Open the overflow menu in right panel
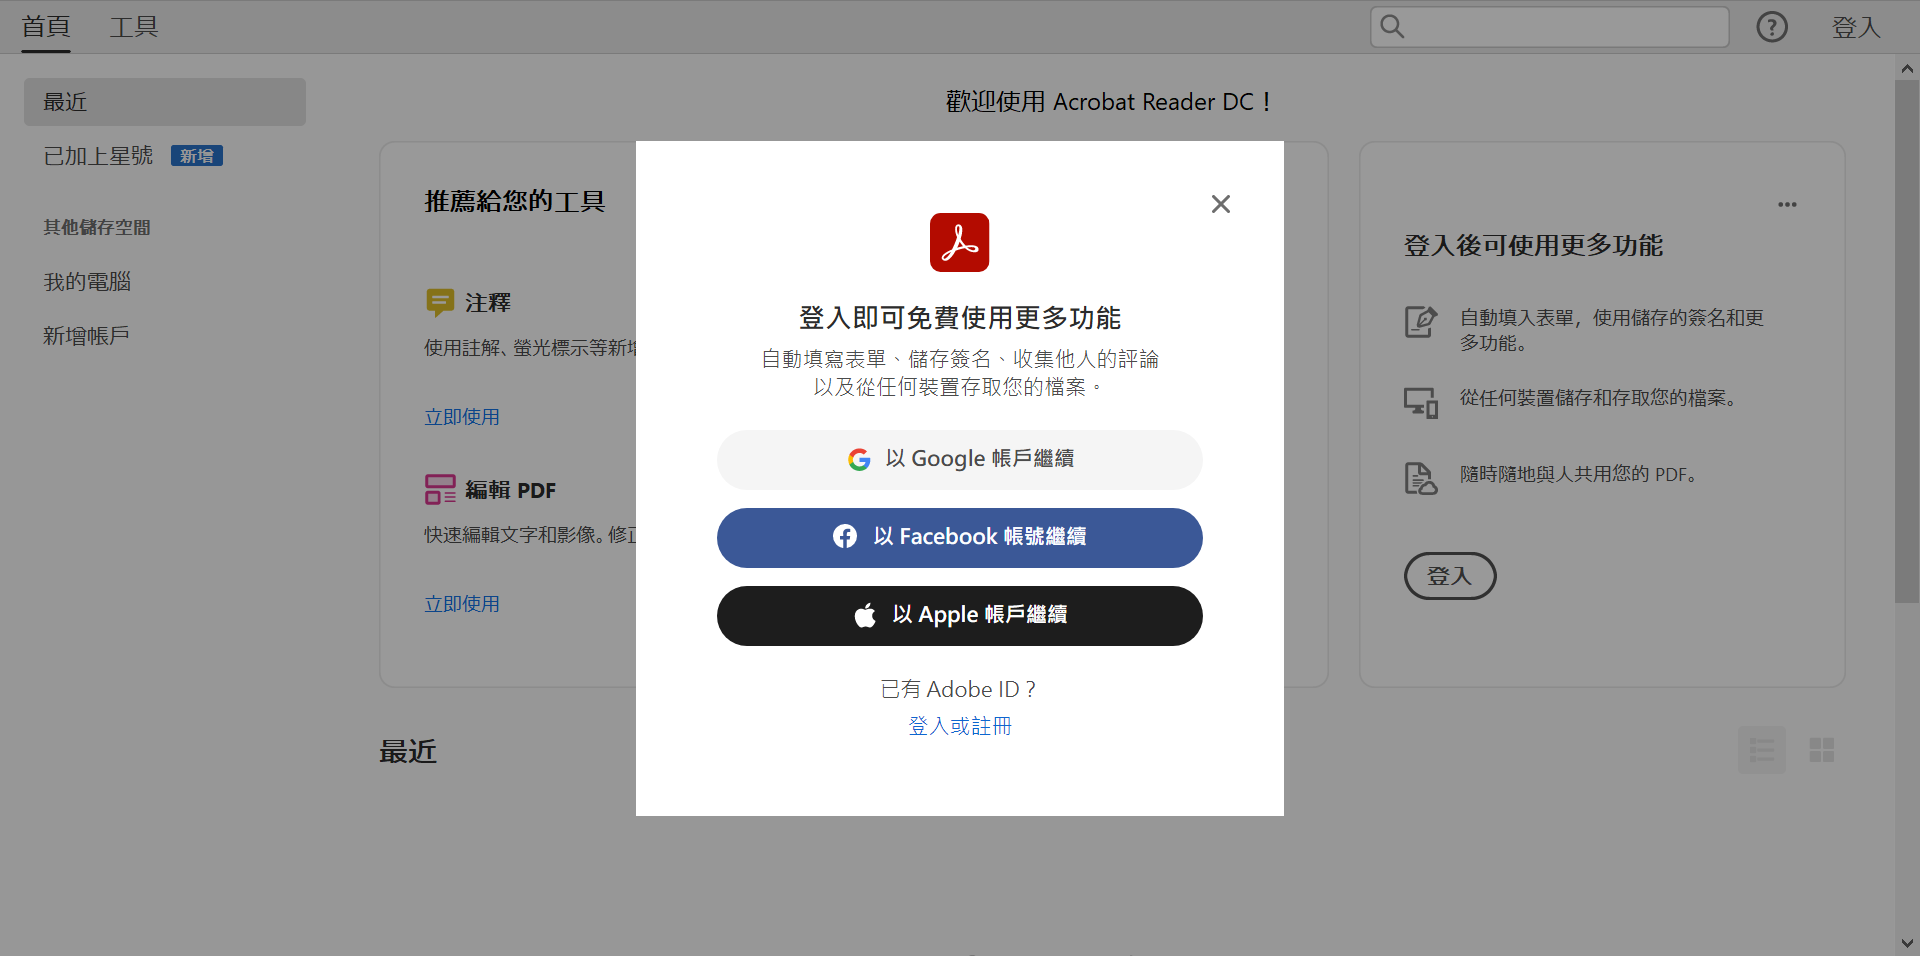Viewport: 1920px width, 956px height. (1787, 204)
